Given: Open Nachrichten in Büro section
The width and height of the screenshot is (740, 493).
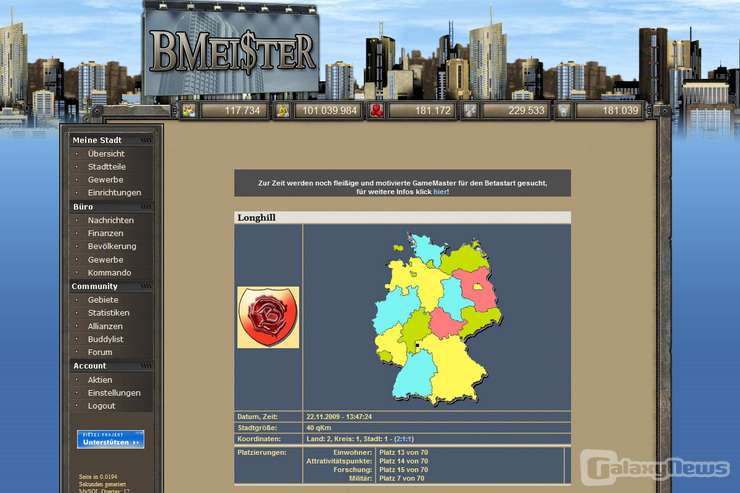Looking at the screenshot, I should pos(110,220).
